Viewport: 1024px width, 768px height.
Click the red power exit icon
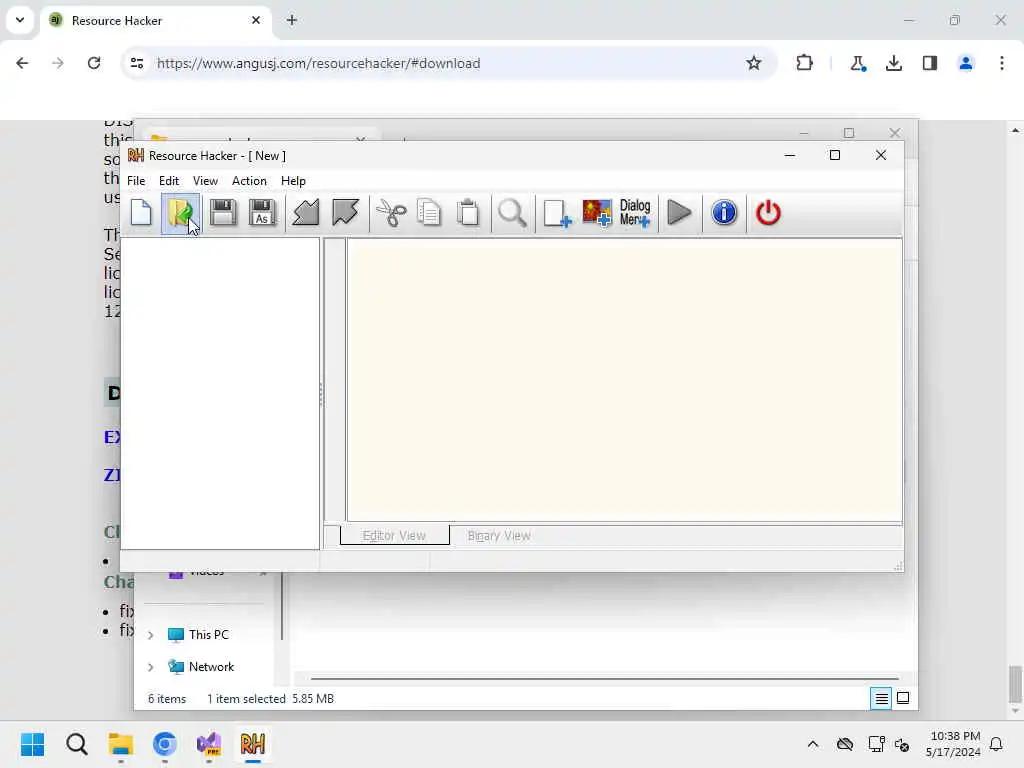[x=768, y=213]
